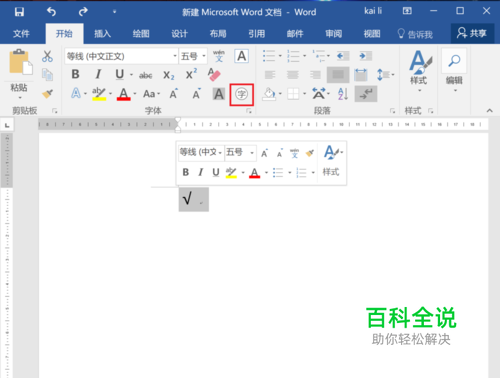Apply the red font color in ribbon
The width and height of the screenshot is (500, 378).
pyautogui.click(x=124, y=94)
